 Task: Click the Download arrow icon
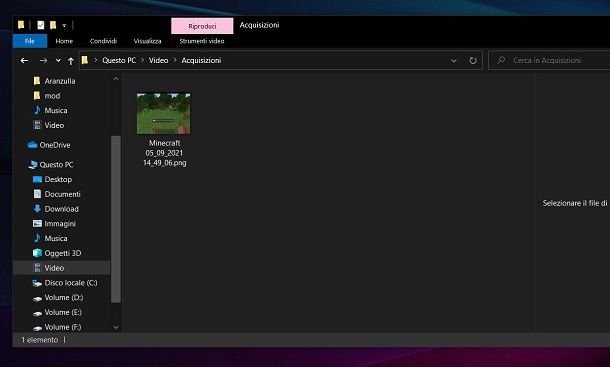[x=37, y=209]
